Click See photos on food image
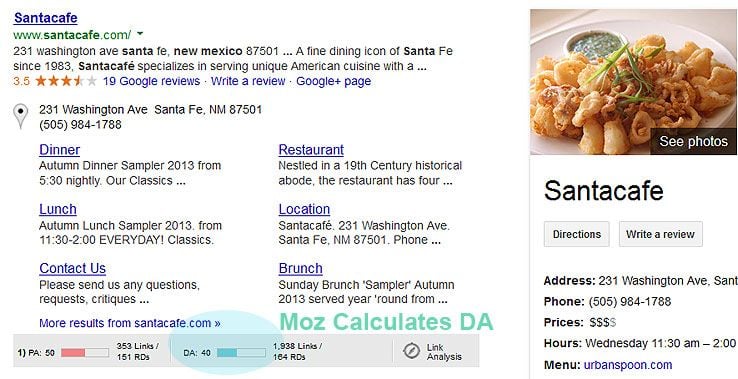Viewport: 738px width, 379px height. point(693,141)
